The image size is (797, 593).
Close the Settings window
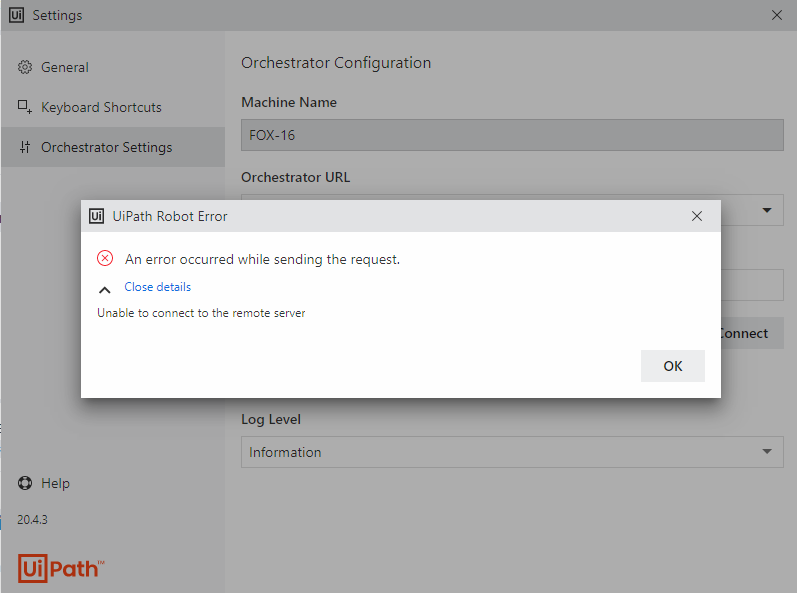[x=777, y=15]
